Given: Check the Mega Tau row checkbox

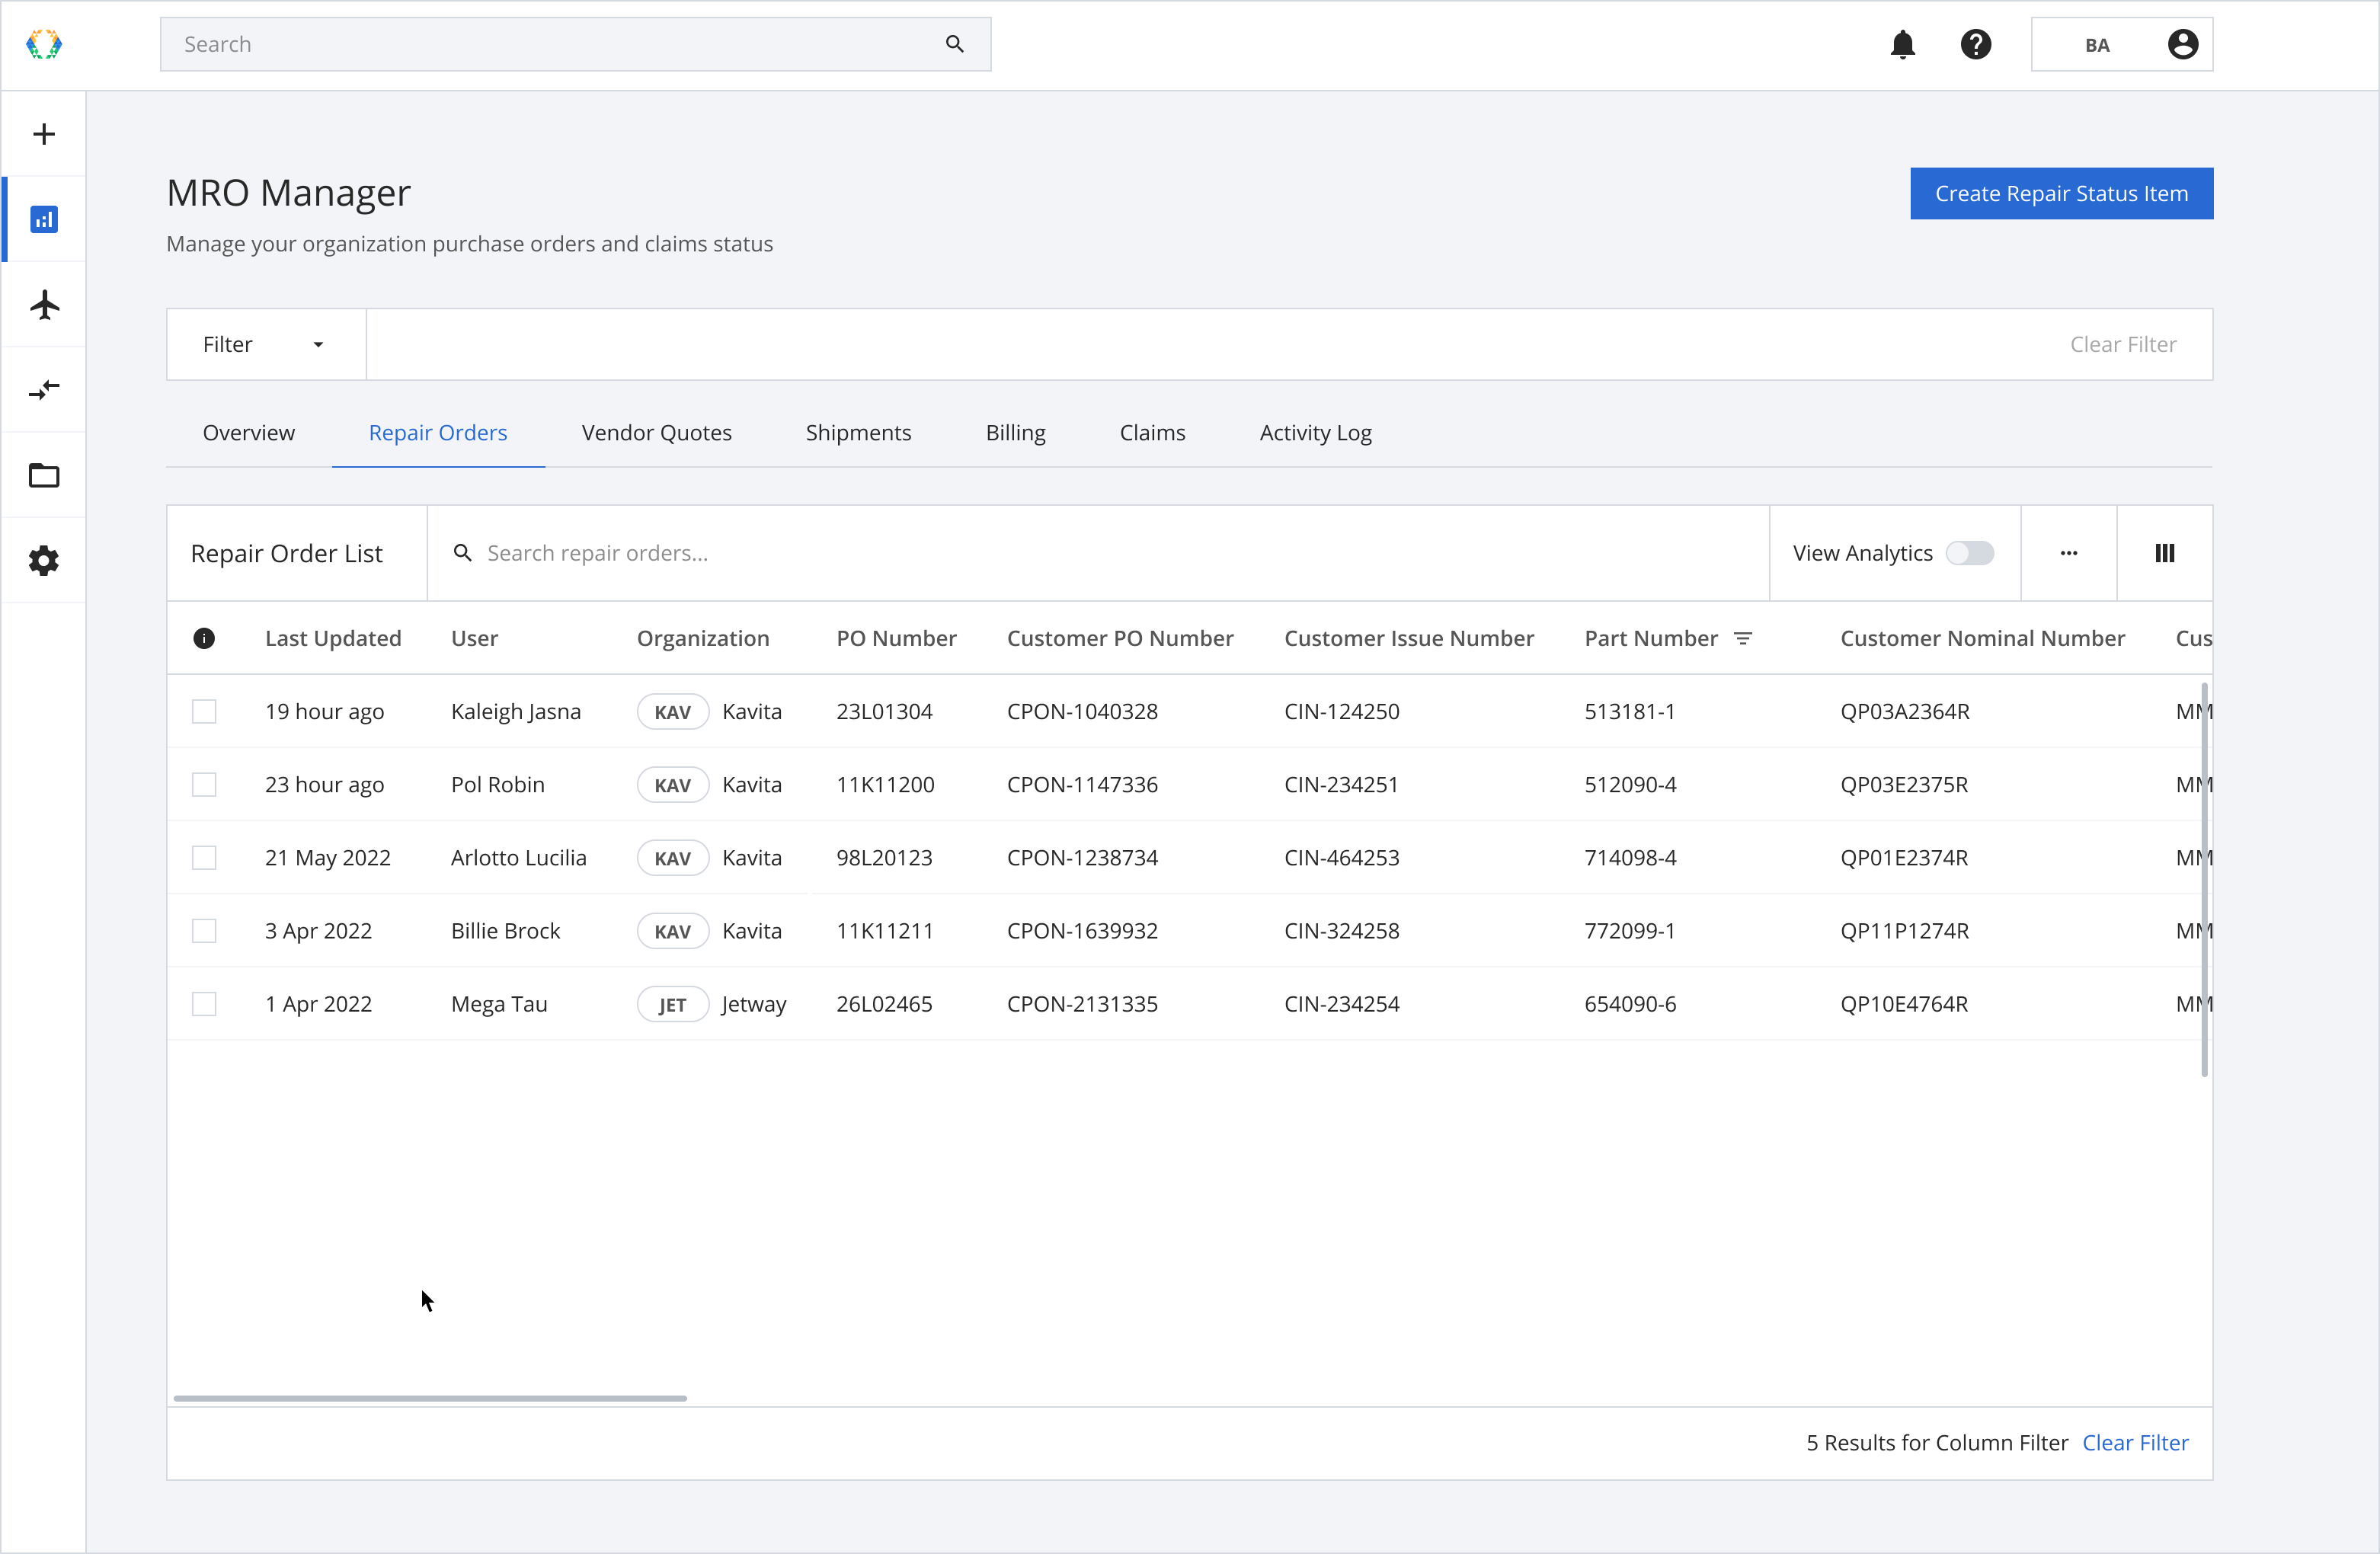Looking at the screenshot, I should [x=204, y=1003].
